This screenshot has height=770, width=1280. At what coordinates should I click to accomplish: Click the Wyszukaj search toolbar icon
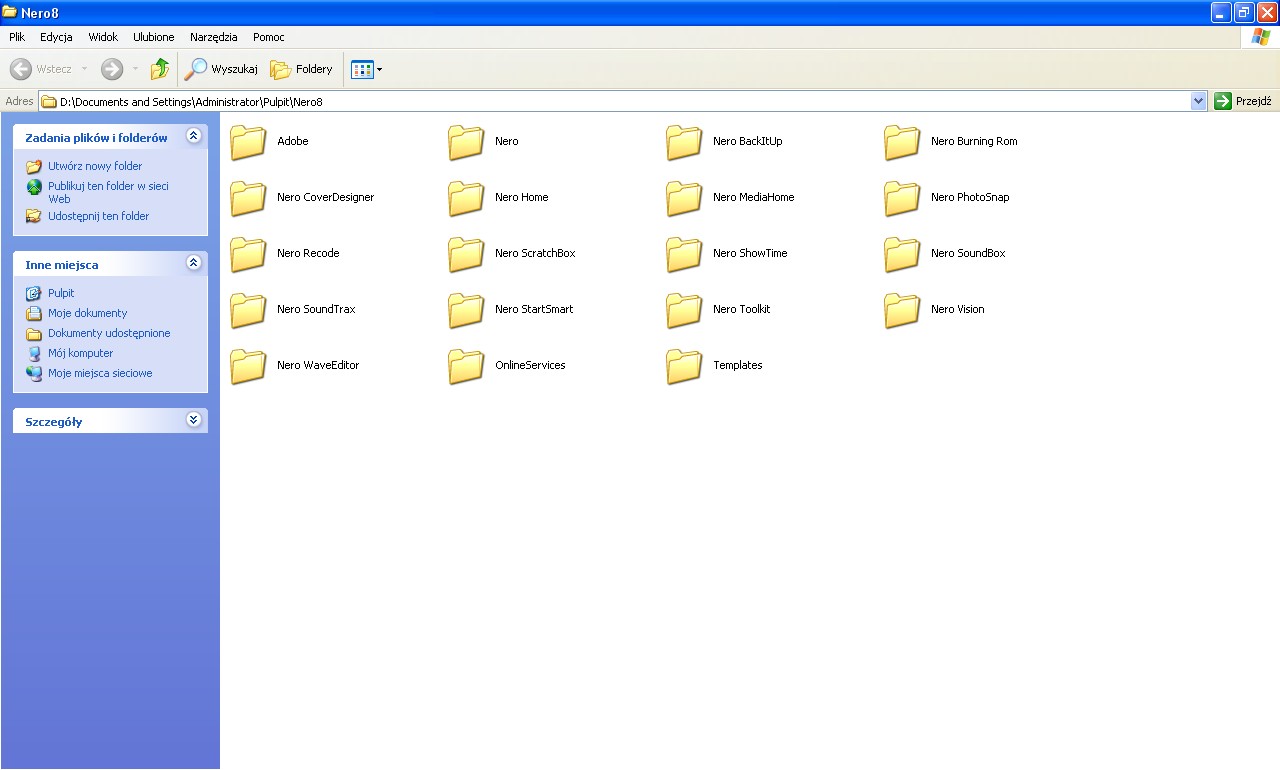[x=220, y=69]
